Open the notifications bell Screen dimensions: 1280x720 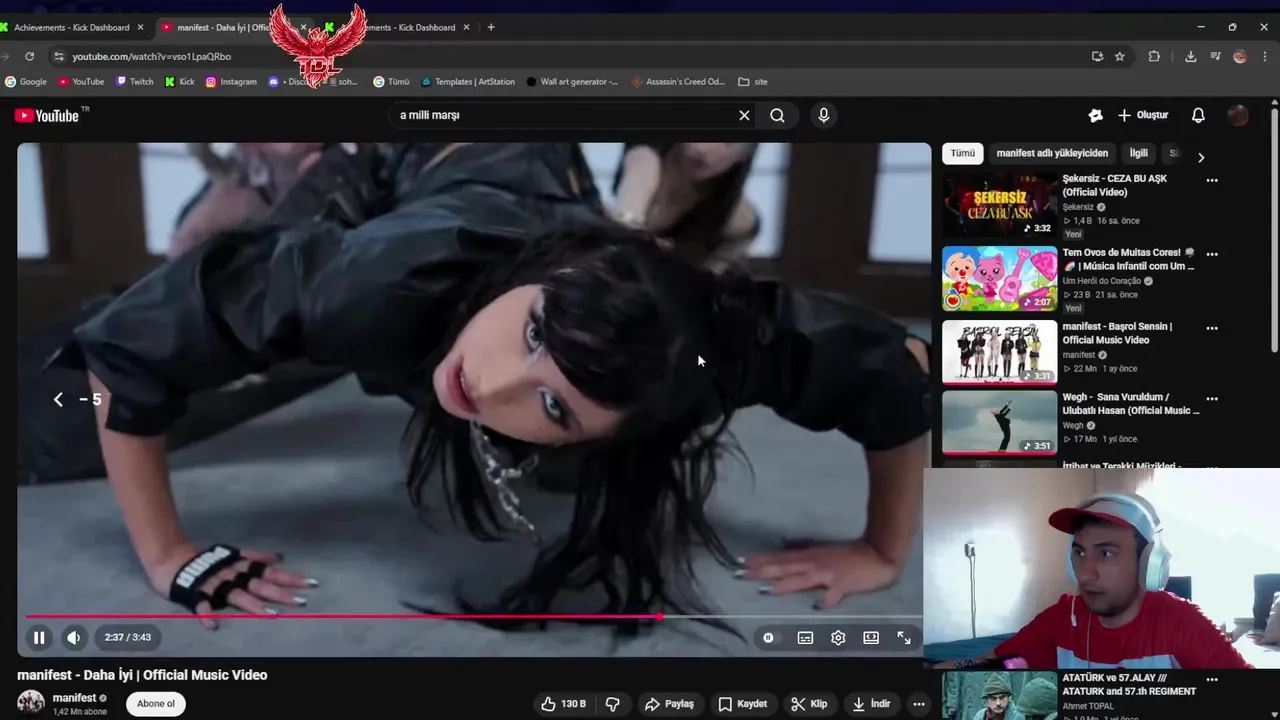point(1198,115)
